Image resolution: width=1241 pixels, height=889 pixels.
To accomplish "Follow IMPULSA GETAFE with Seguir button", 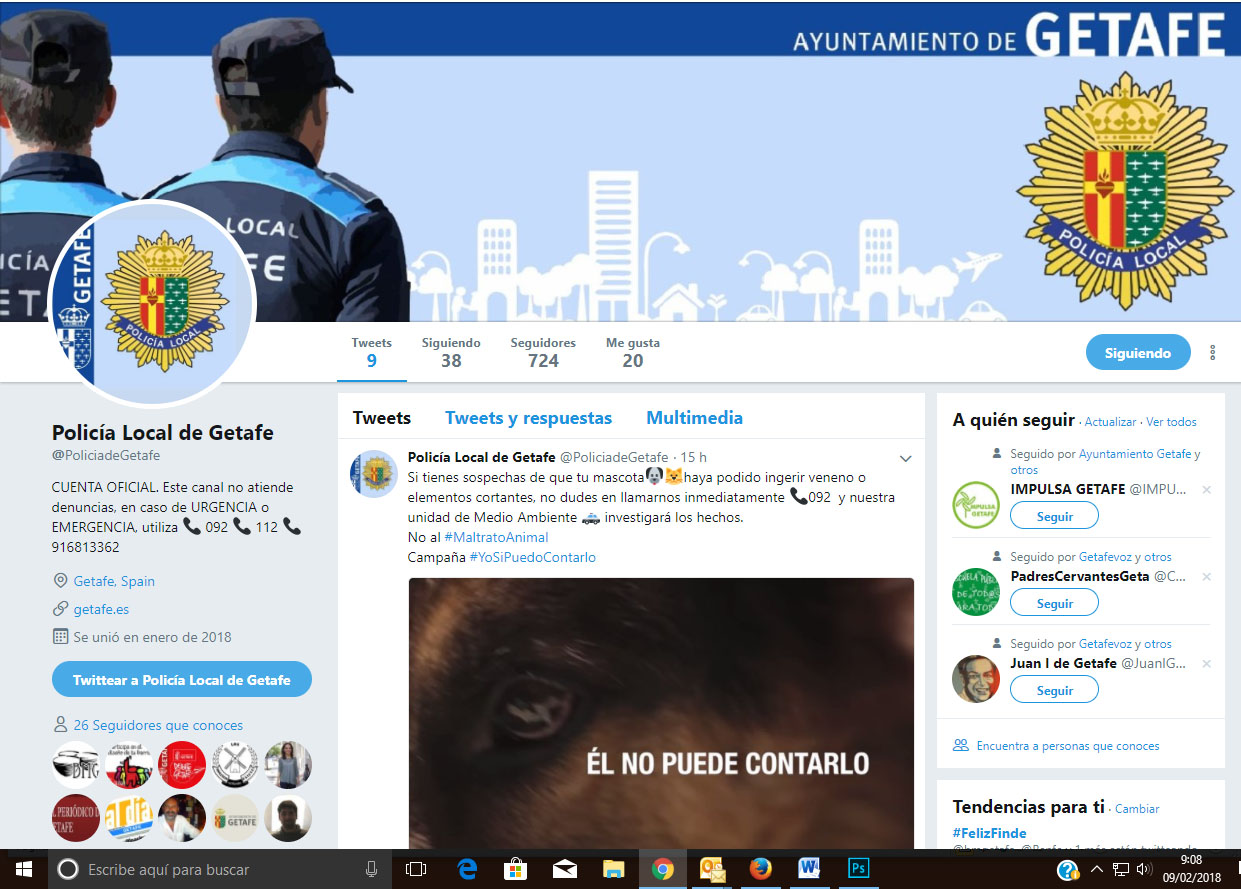I will point(1054,516).
